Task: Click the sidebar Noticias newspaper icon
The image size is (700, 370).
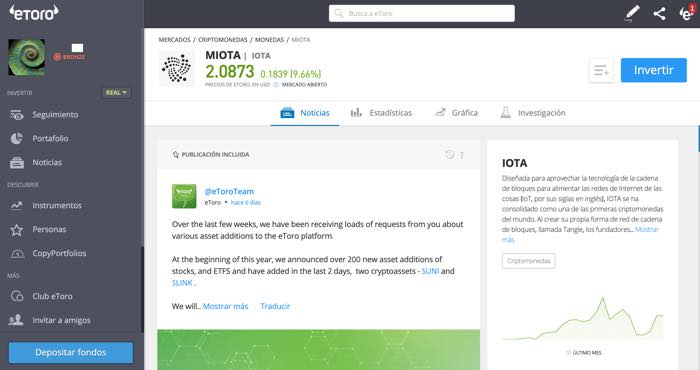Action: click(17, 163)
